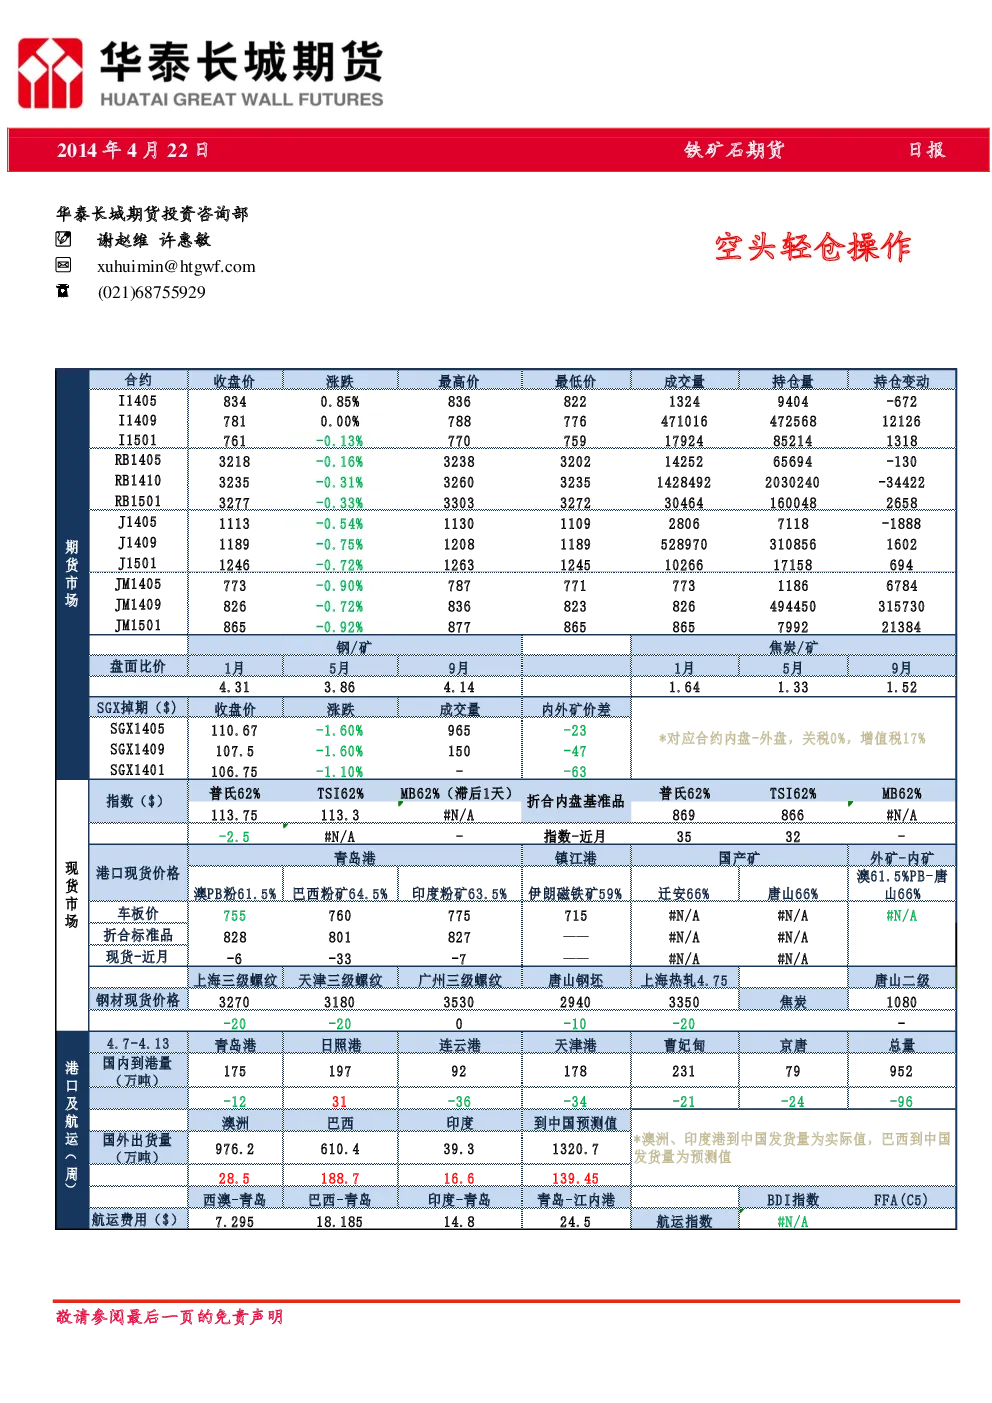
Task: Click the 焦炭/矿 ratio header
Action: [793, 647]
